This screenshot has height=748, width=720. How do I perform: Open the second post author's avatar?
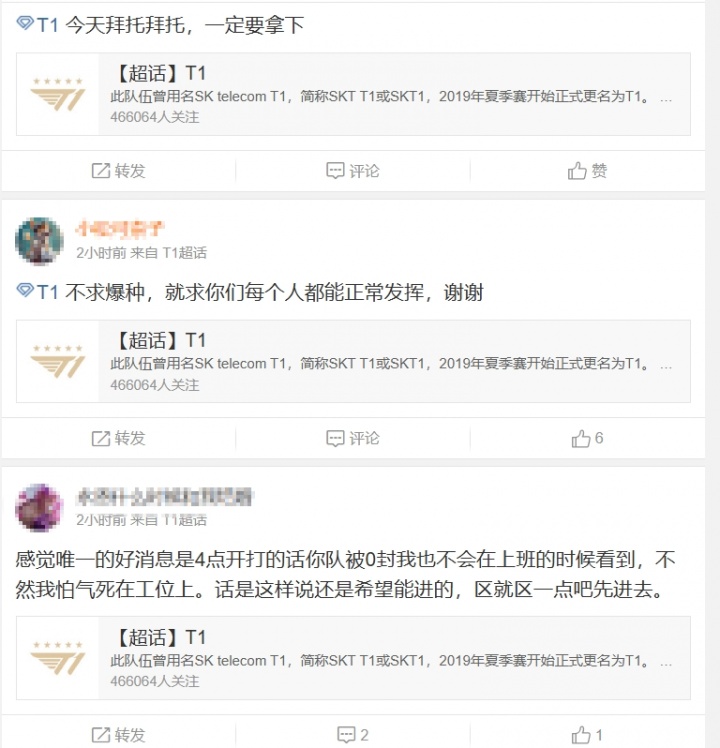[39, 241]
